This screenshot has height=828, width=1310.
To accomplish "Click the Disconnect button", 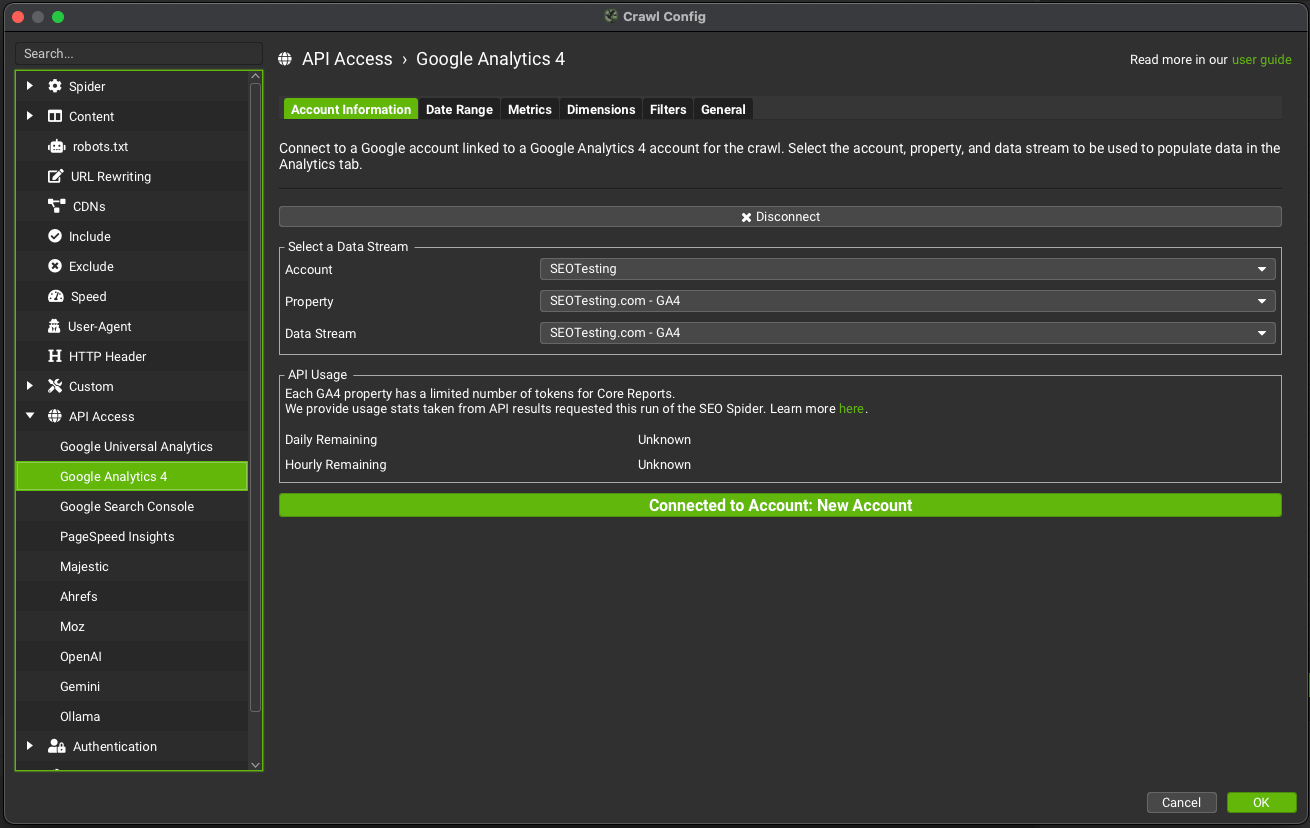I will (x=780, y=216).
